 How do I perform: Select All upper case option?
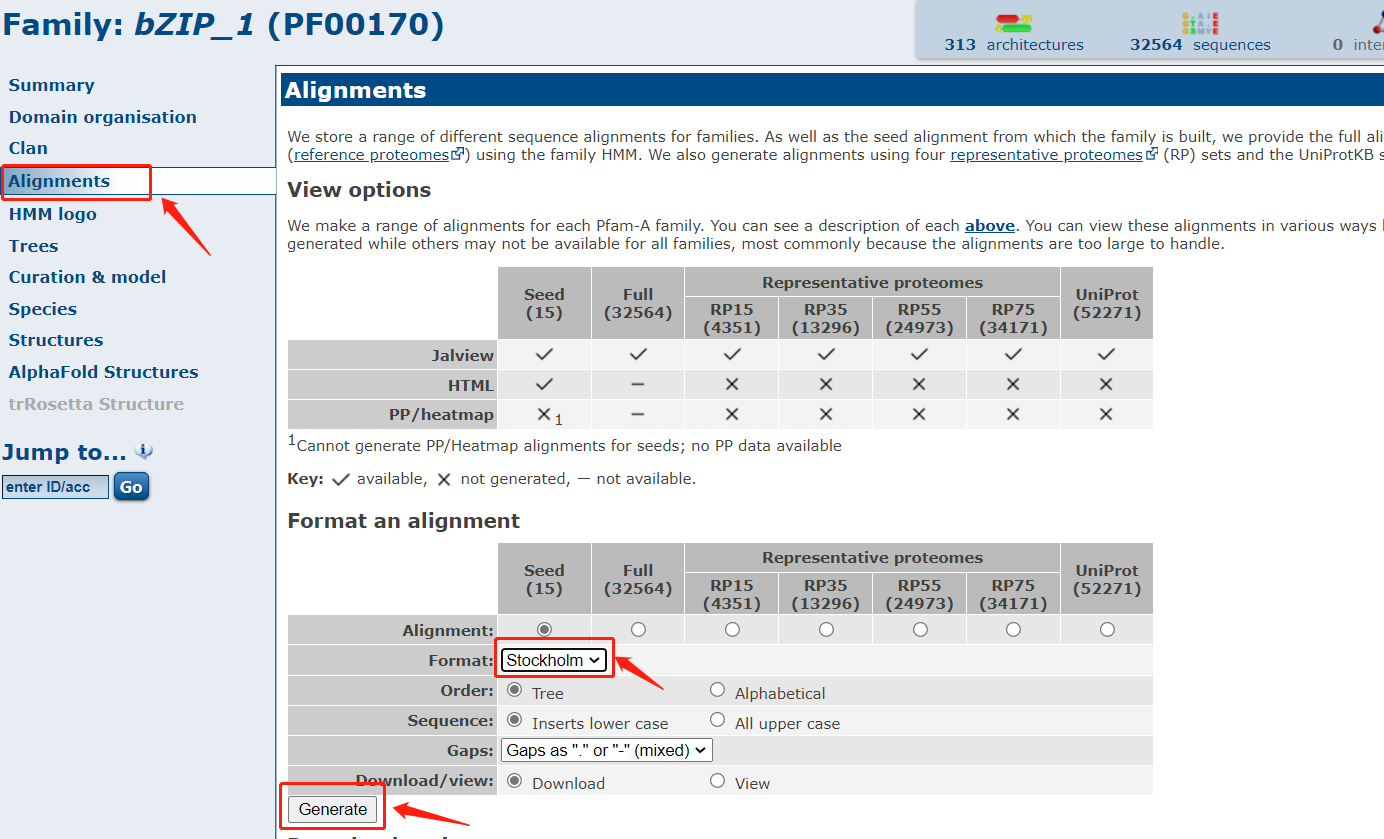[717, 720]
